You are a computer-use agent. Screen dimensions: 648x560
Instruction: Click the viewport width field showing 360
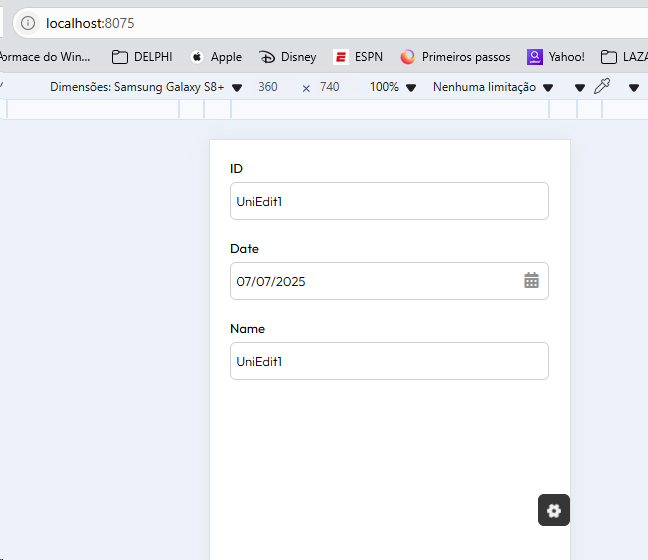[x=268, y=87]
